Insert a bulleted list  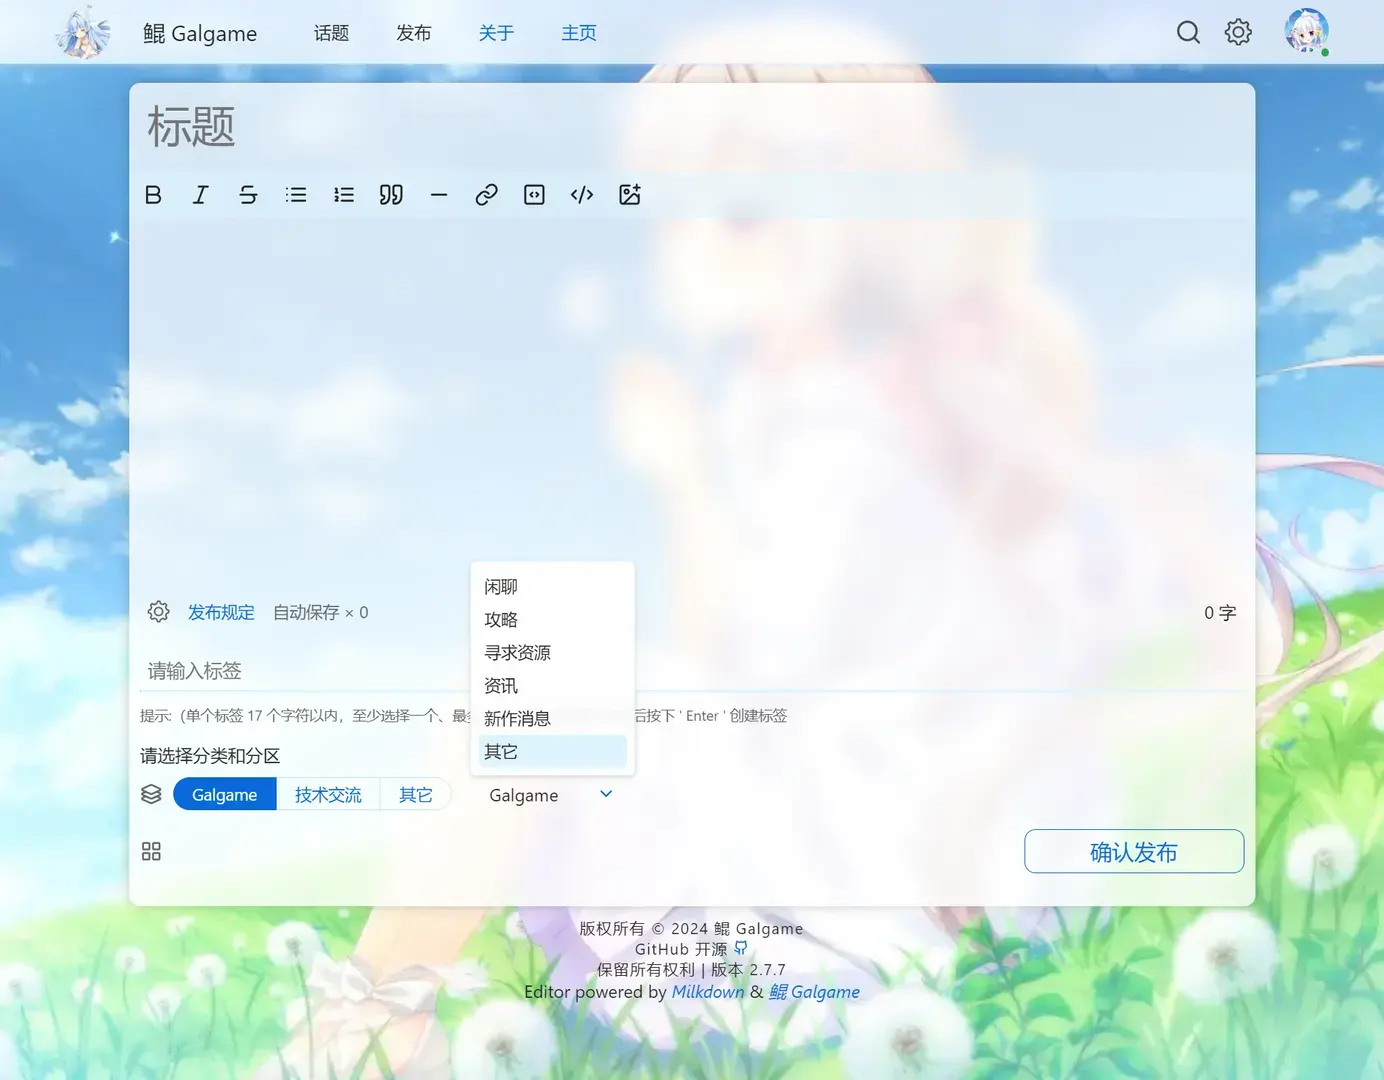[296, 195]
